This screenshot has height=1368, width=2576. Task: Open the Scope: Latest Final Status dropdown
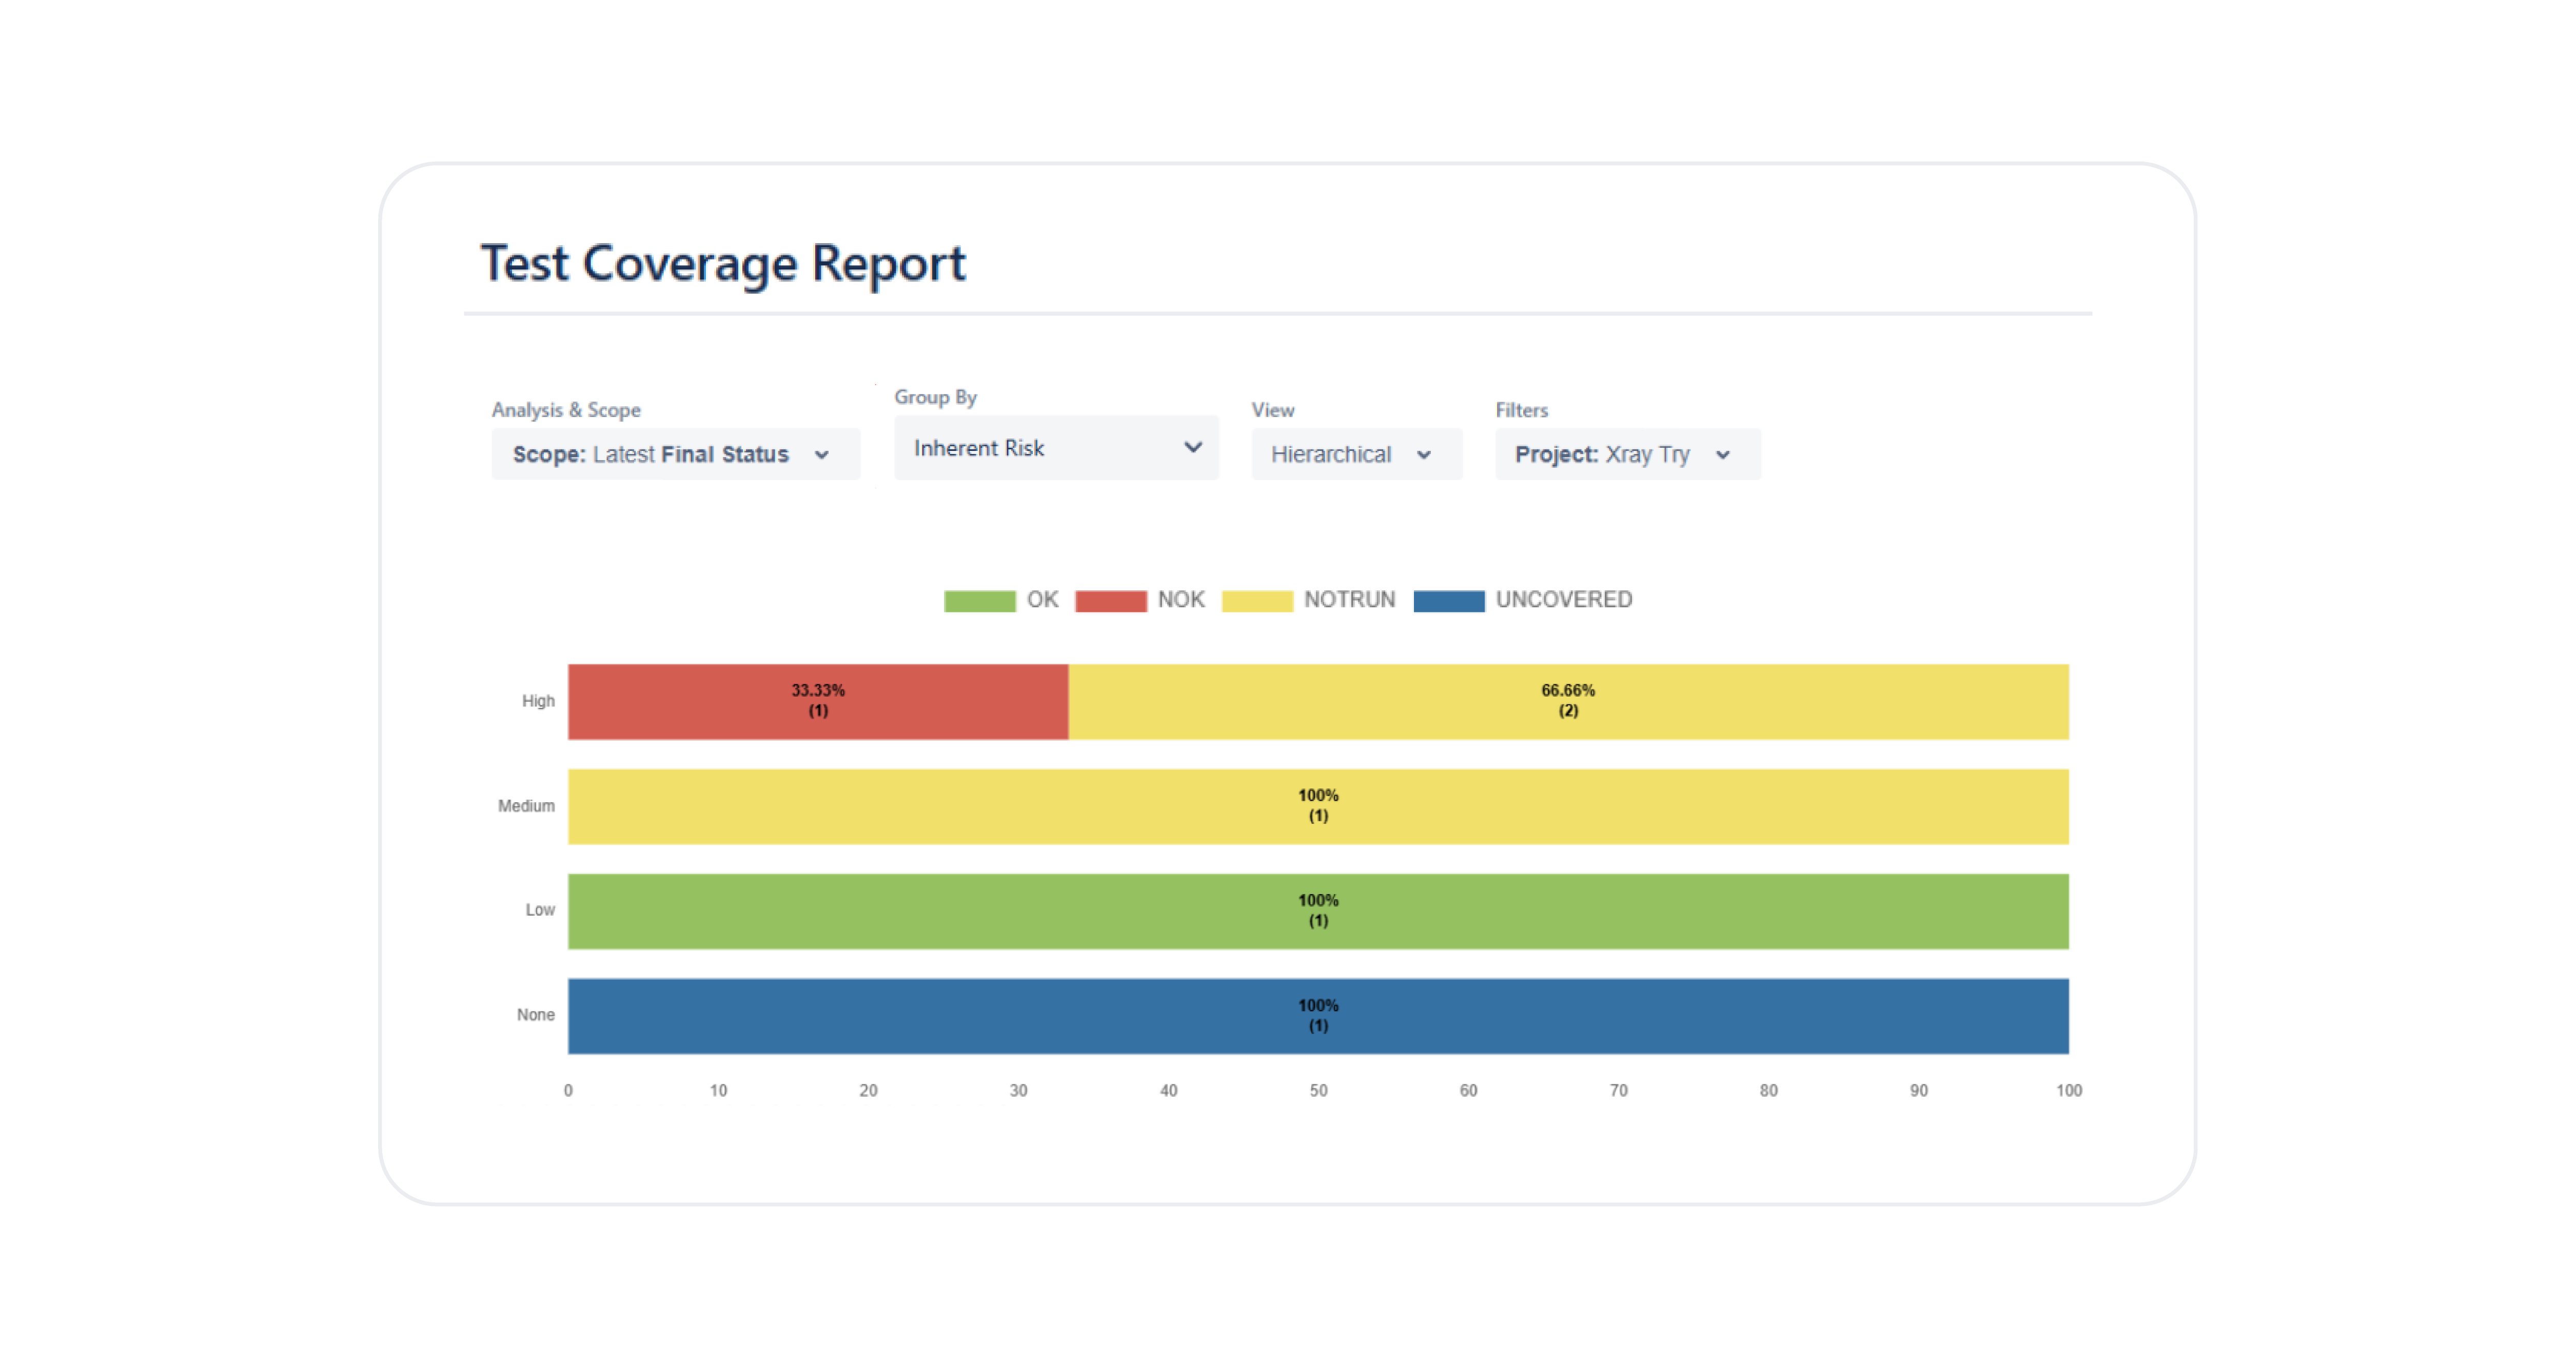click(675, 454)
